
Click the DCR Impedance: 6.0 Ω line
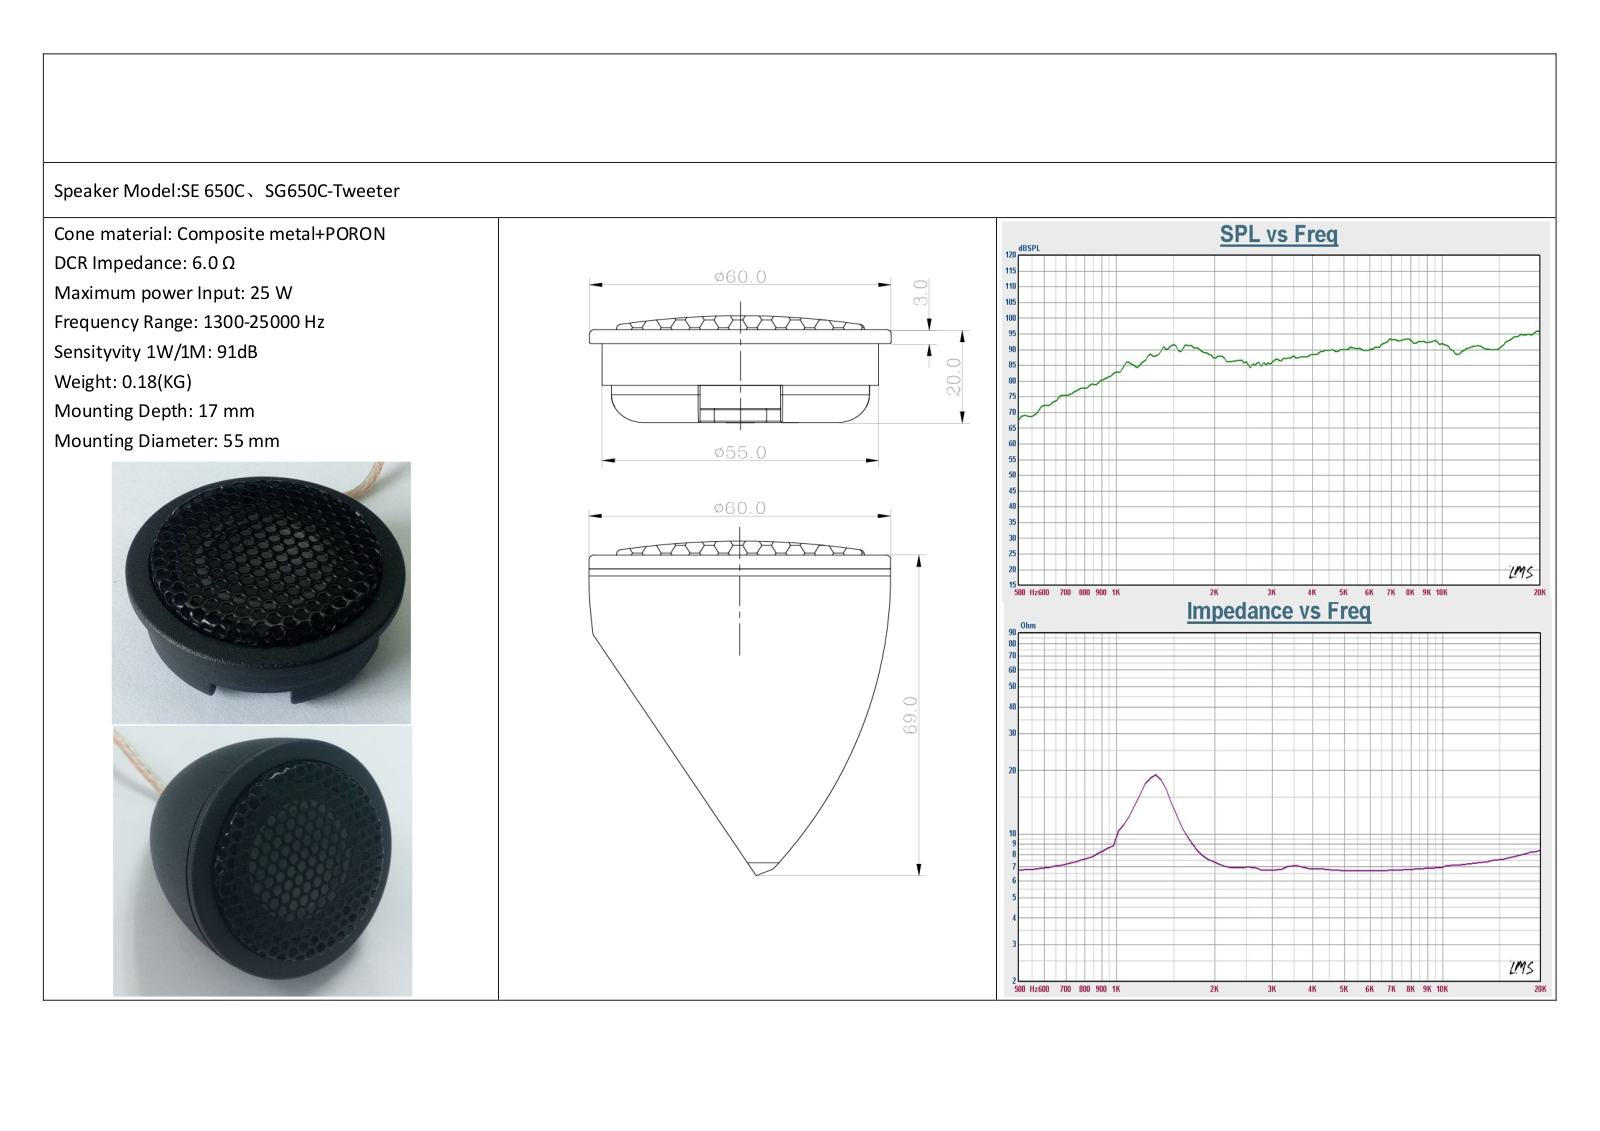tap(144, 263)
